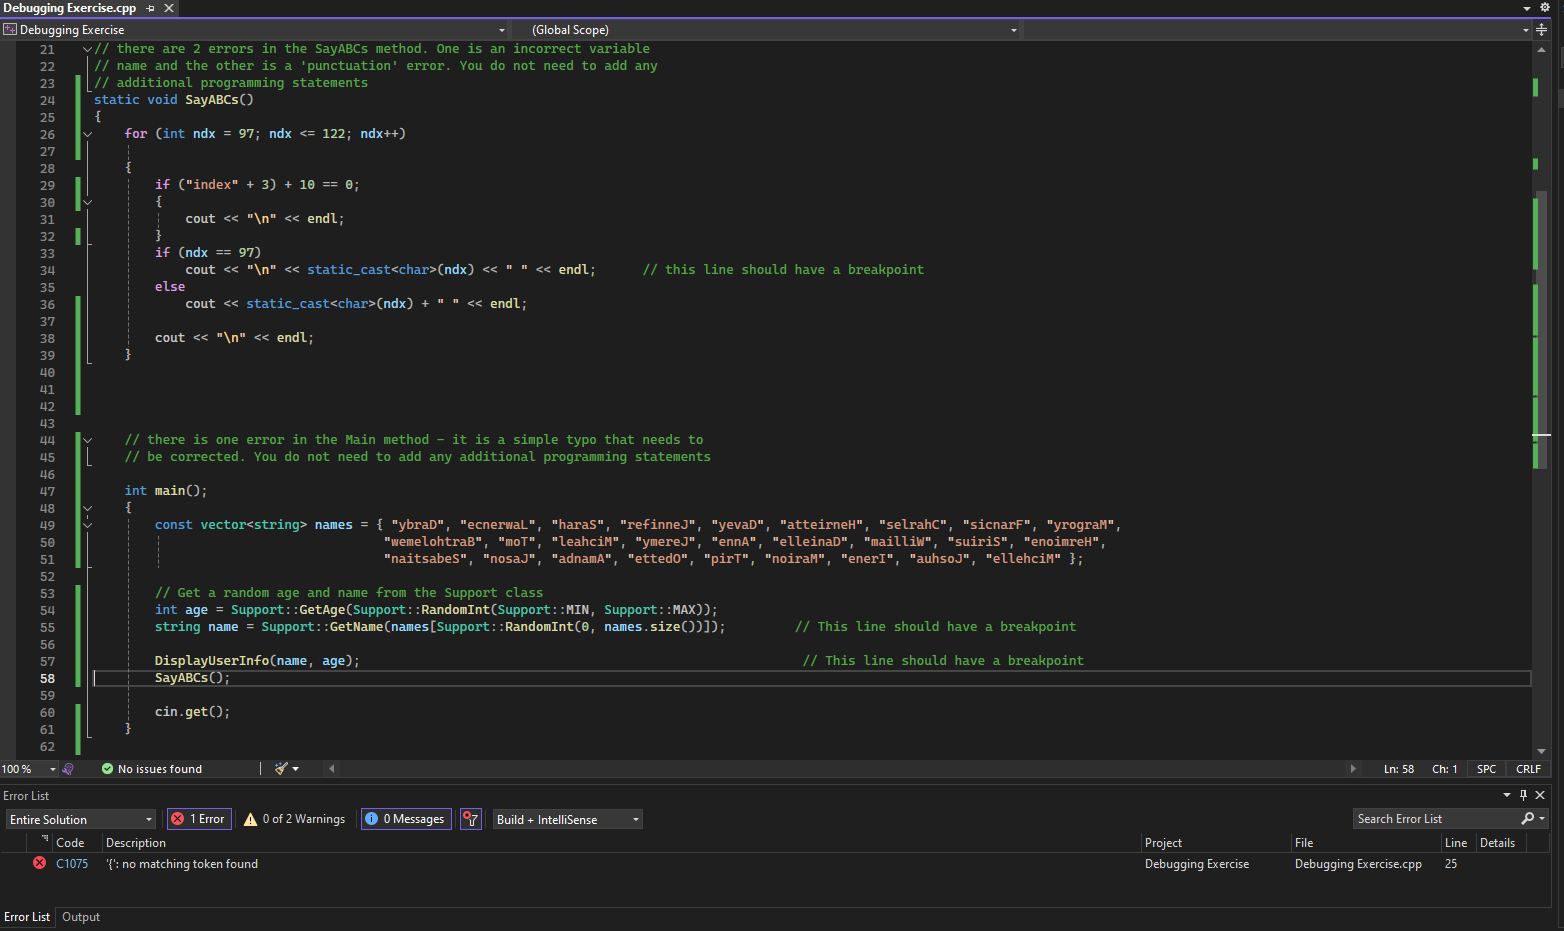
Task: Open the Build + IntelliSense dropdown
Action: point(567,819)
